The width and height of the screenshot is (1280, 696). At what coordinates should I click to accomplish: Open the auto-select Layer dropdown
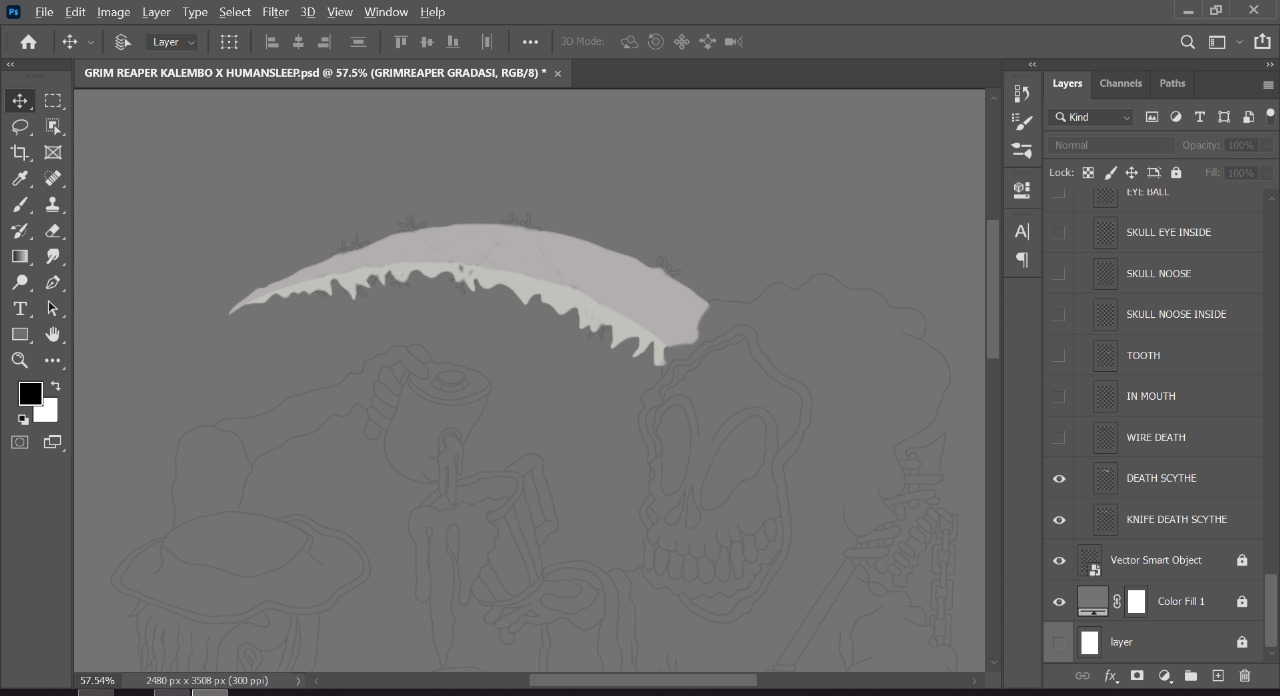[x=173, y=42]
